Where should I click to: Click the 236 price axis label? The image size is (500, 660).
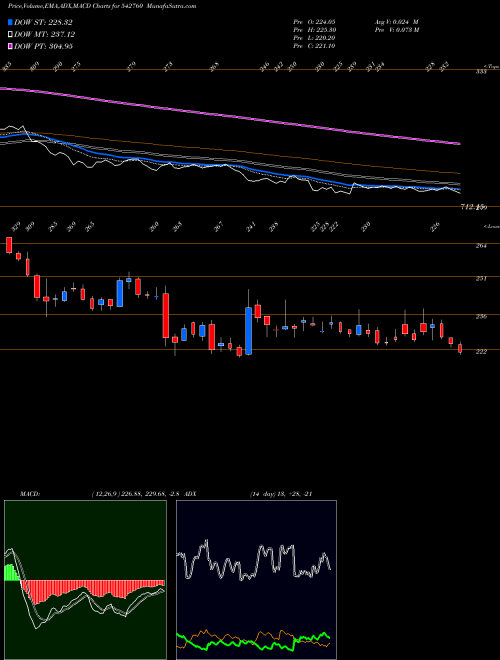[481, 317]
